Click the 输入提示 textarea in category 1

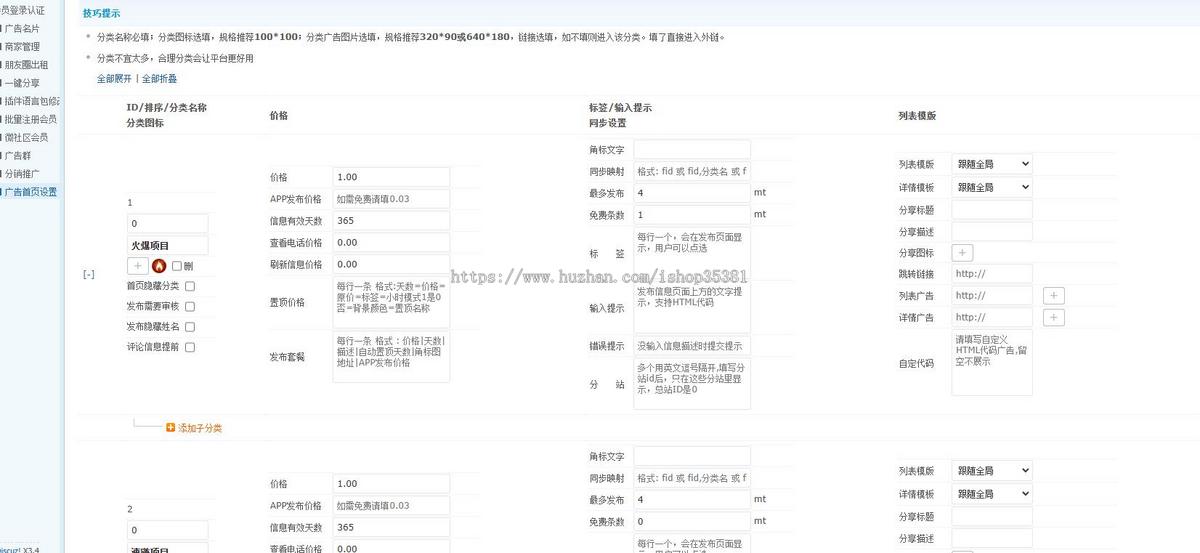pyautogui.click(x=692, y=308)
